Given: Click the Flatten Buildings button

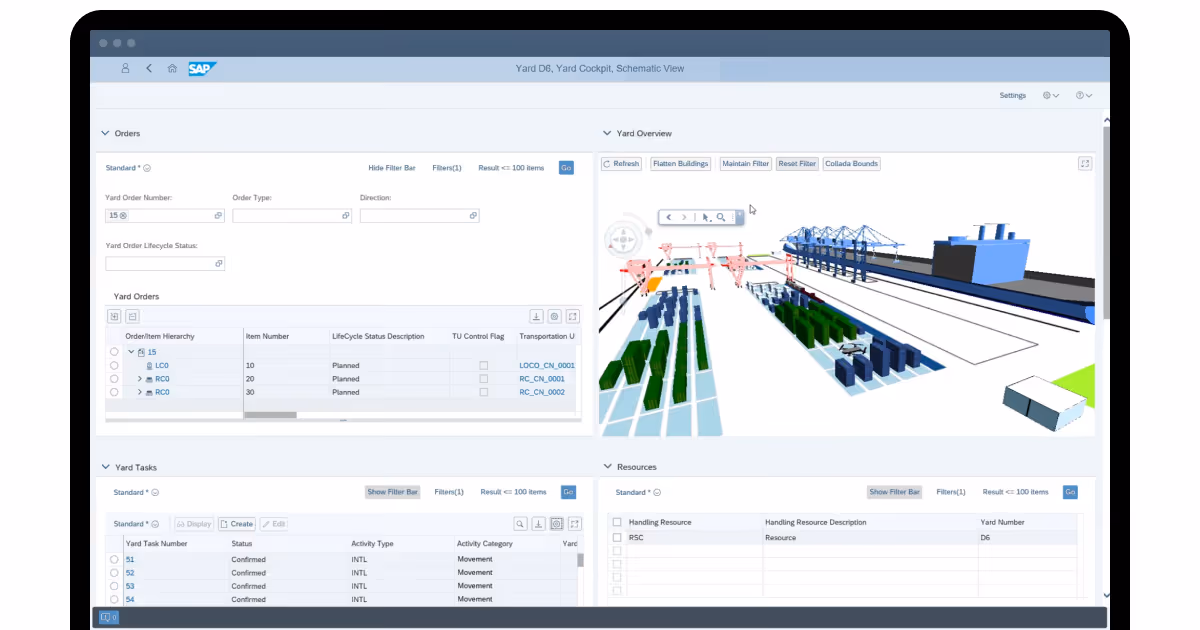Looking at the screenshot, I should pos(680,163).
